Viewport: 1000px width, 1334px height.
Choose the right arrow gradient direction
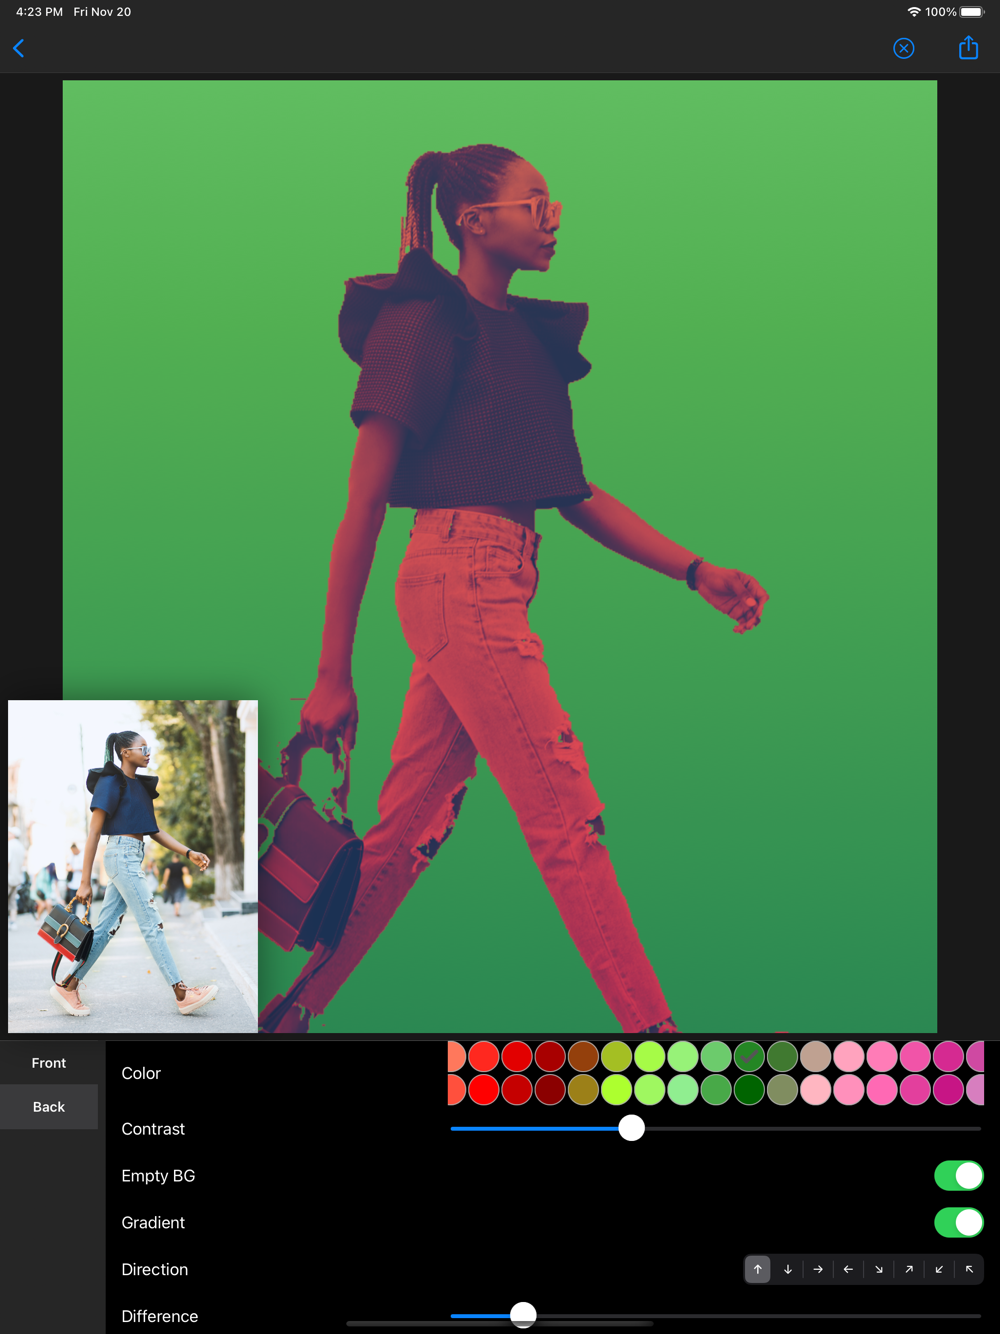818,1269
